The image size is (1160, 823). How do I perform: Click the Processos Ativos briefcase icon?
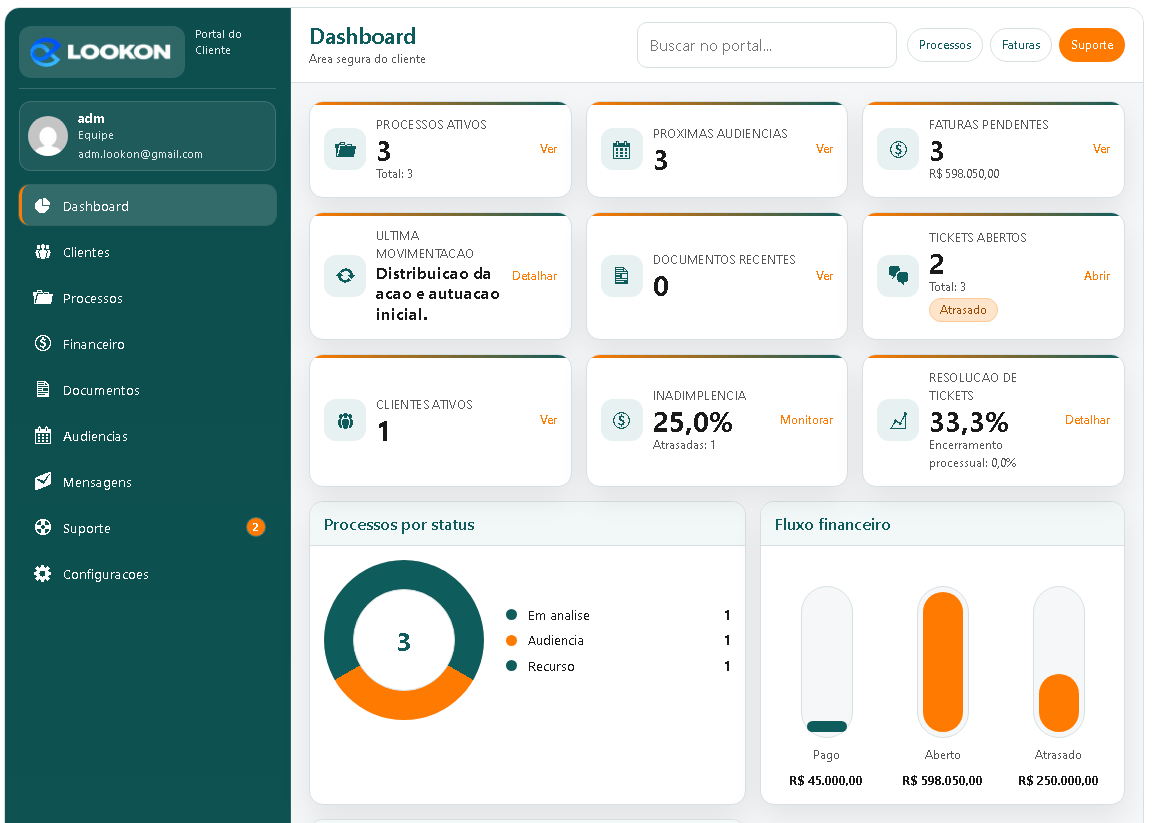(x=344, y=148)
